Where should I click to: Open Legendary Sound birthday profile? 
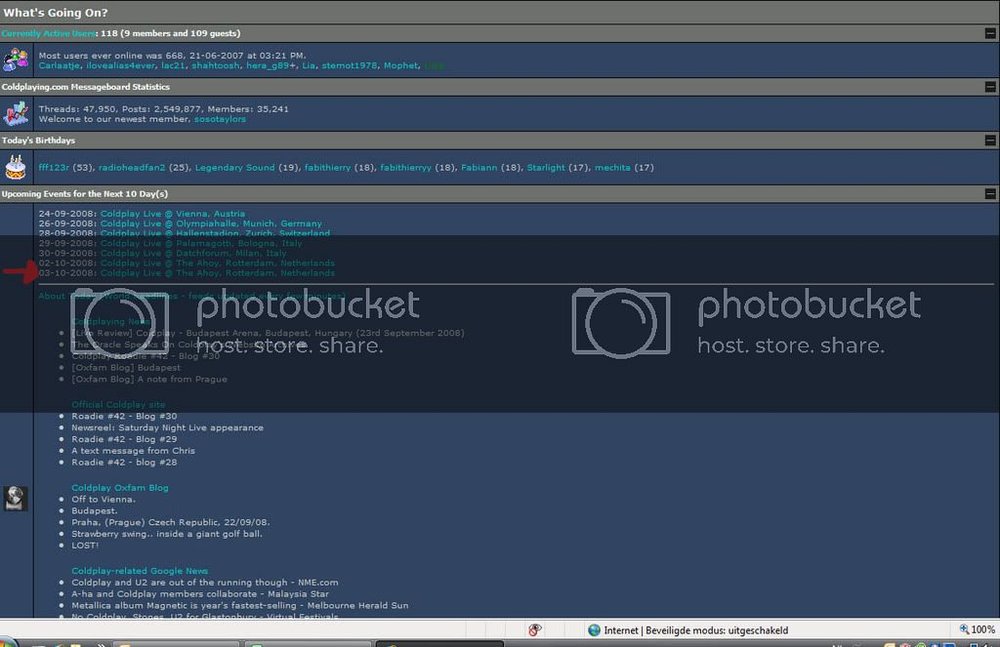[235, 168]
